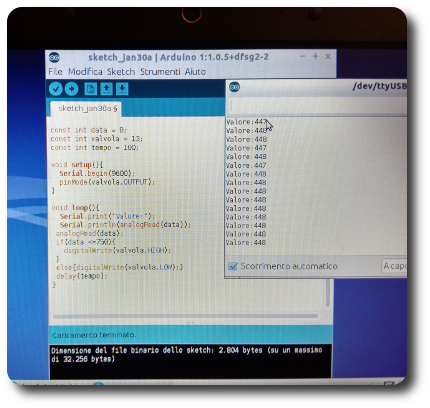
Task: Minimize the Arduino sketch window
Action: (302, 56)
